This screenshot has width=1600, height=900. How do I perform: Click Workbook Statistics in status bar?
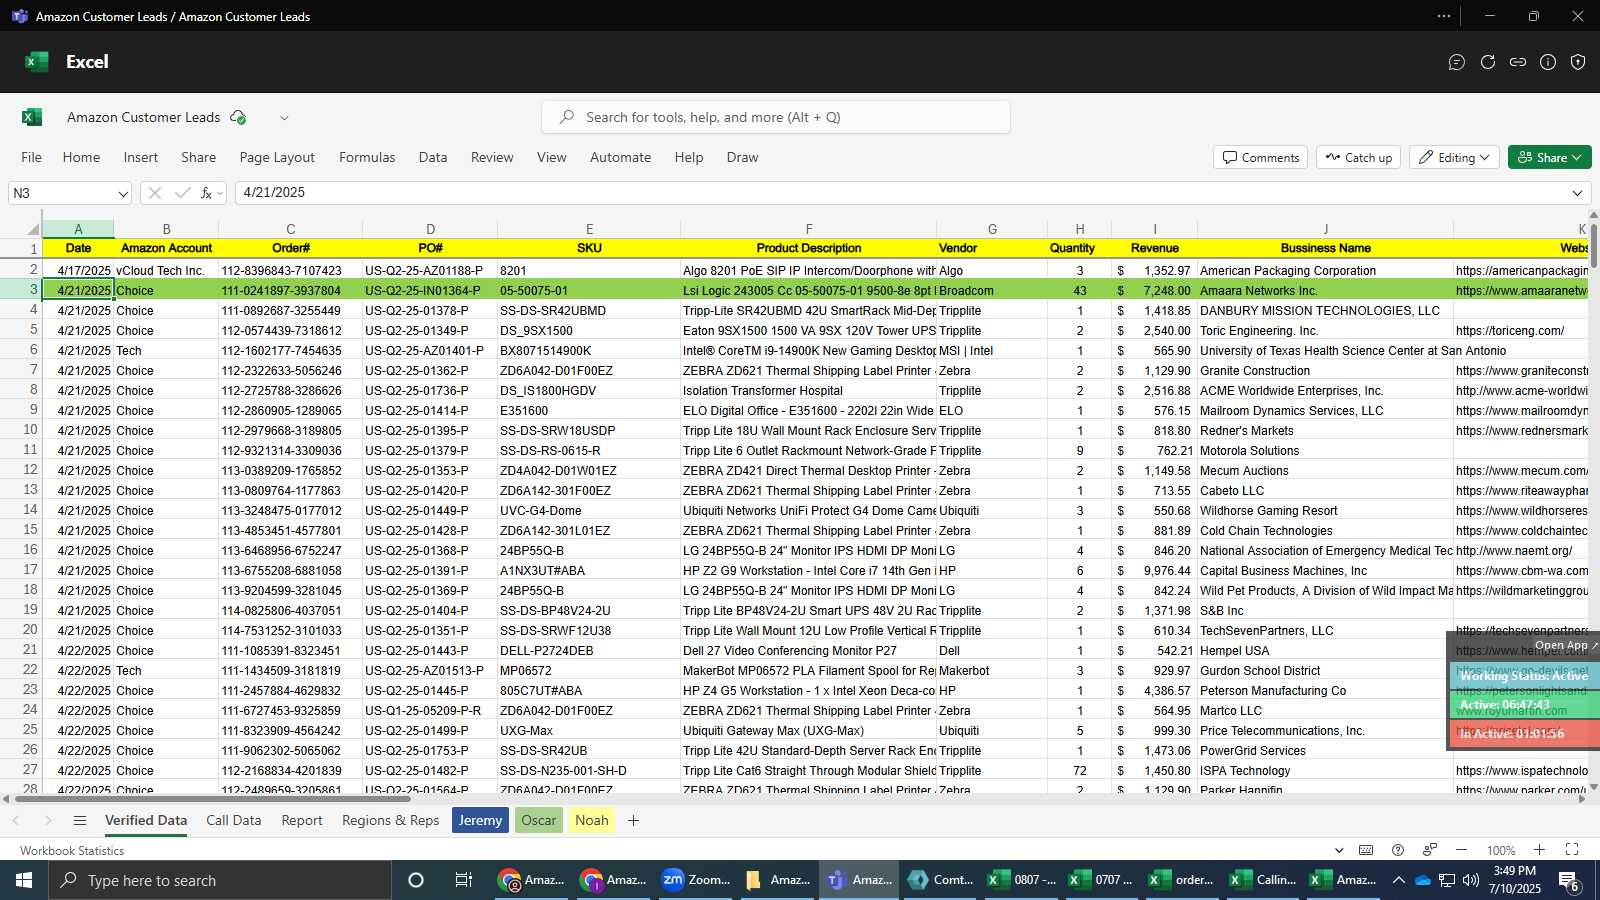[72, 851]
